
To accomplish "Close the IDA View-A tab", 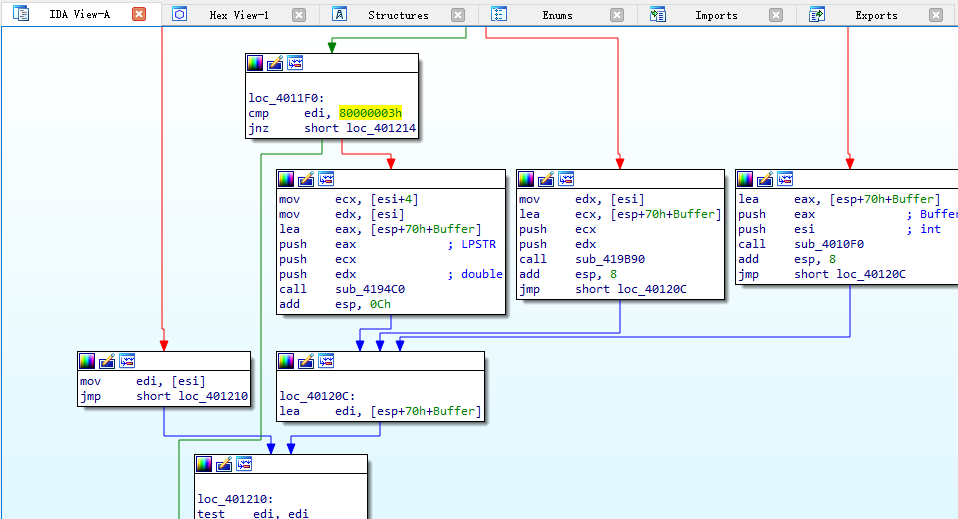I will (x=139, y=14).
